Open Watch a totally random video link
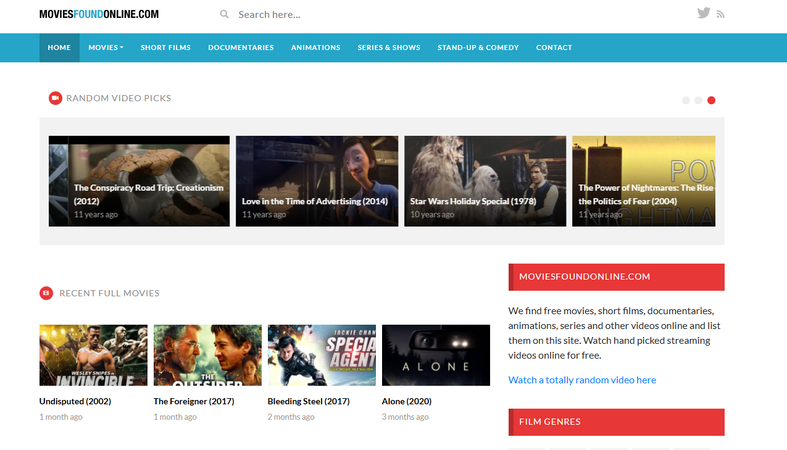Screen dimensions: 787x450 click(582, 380)
